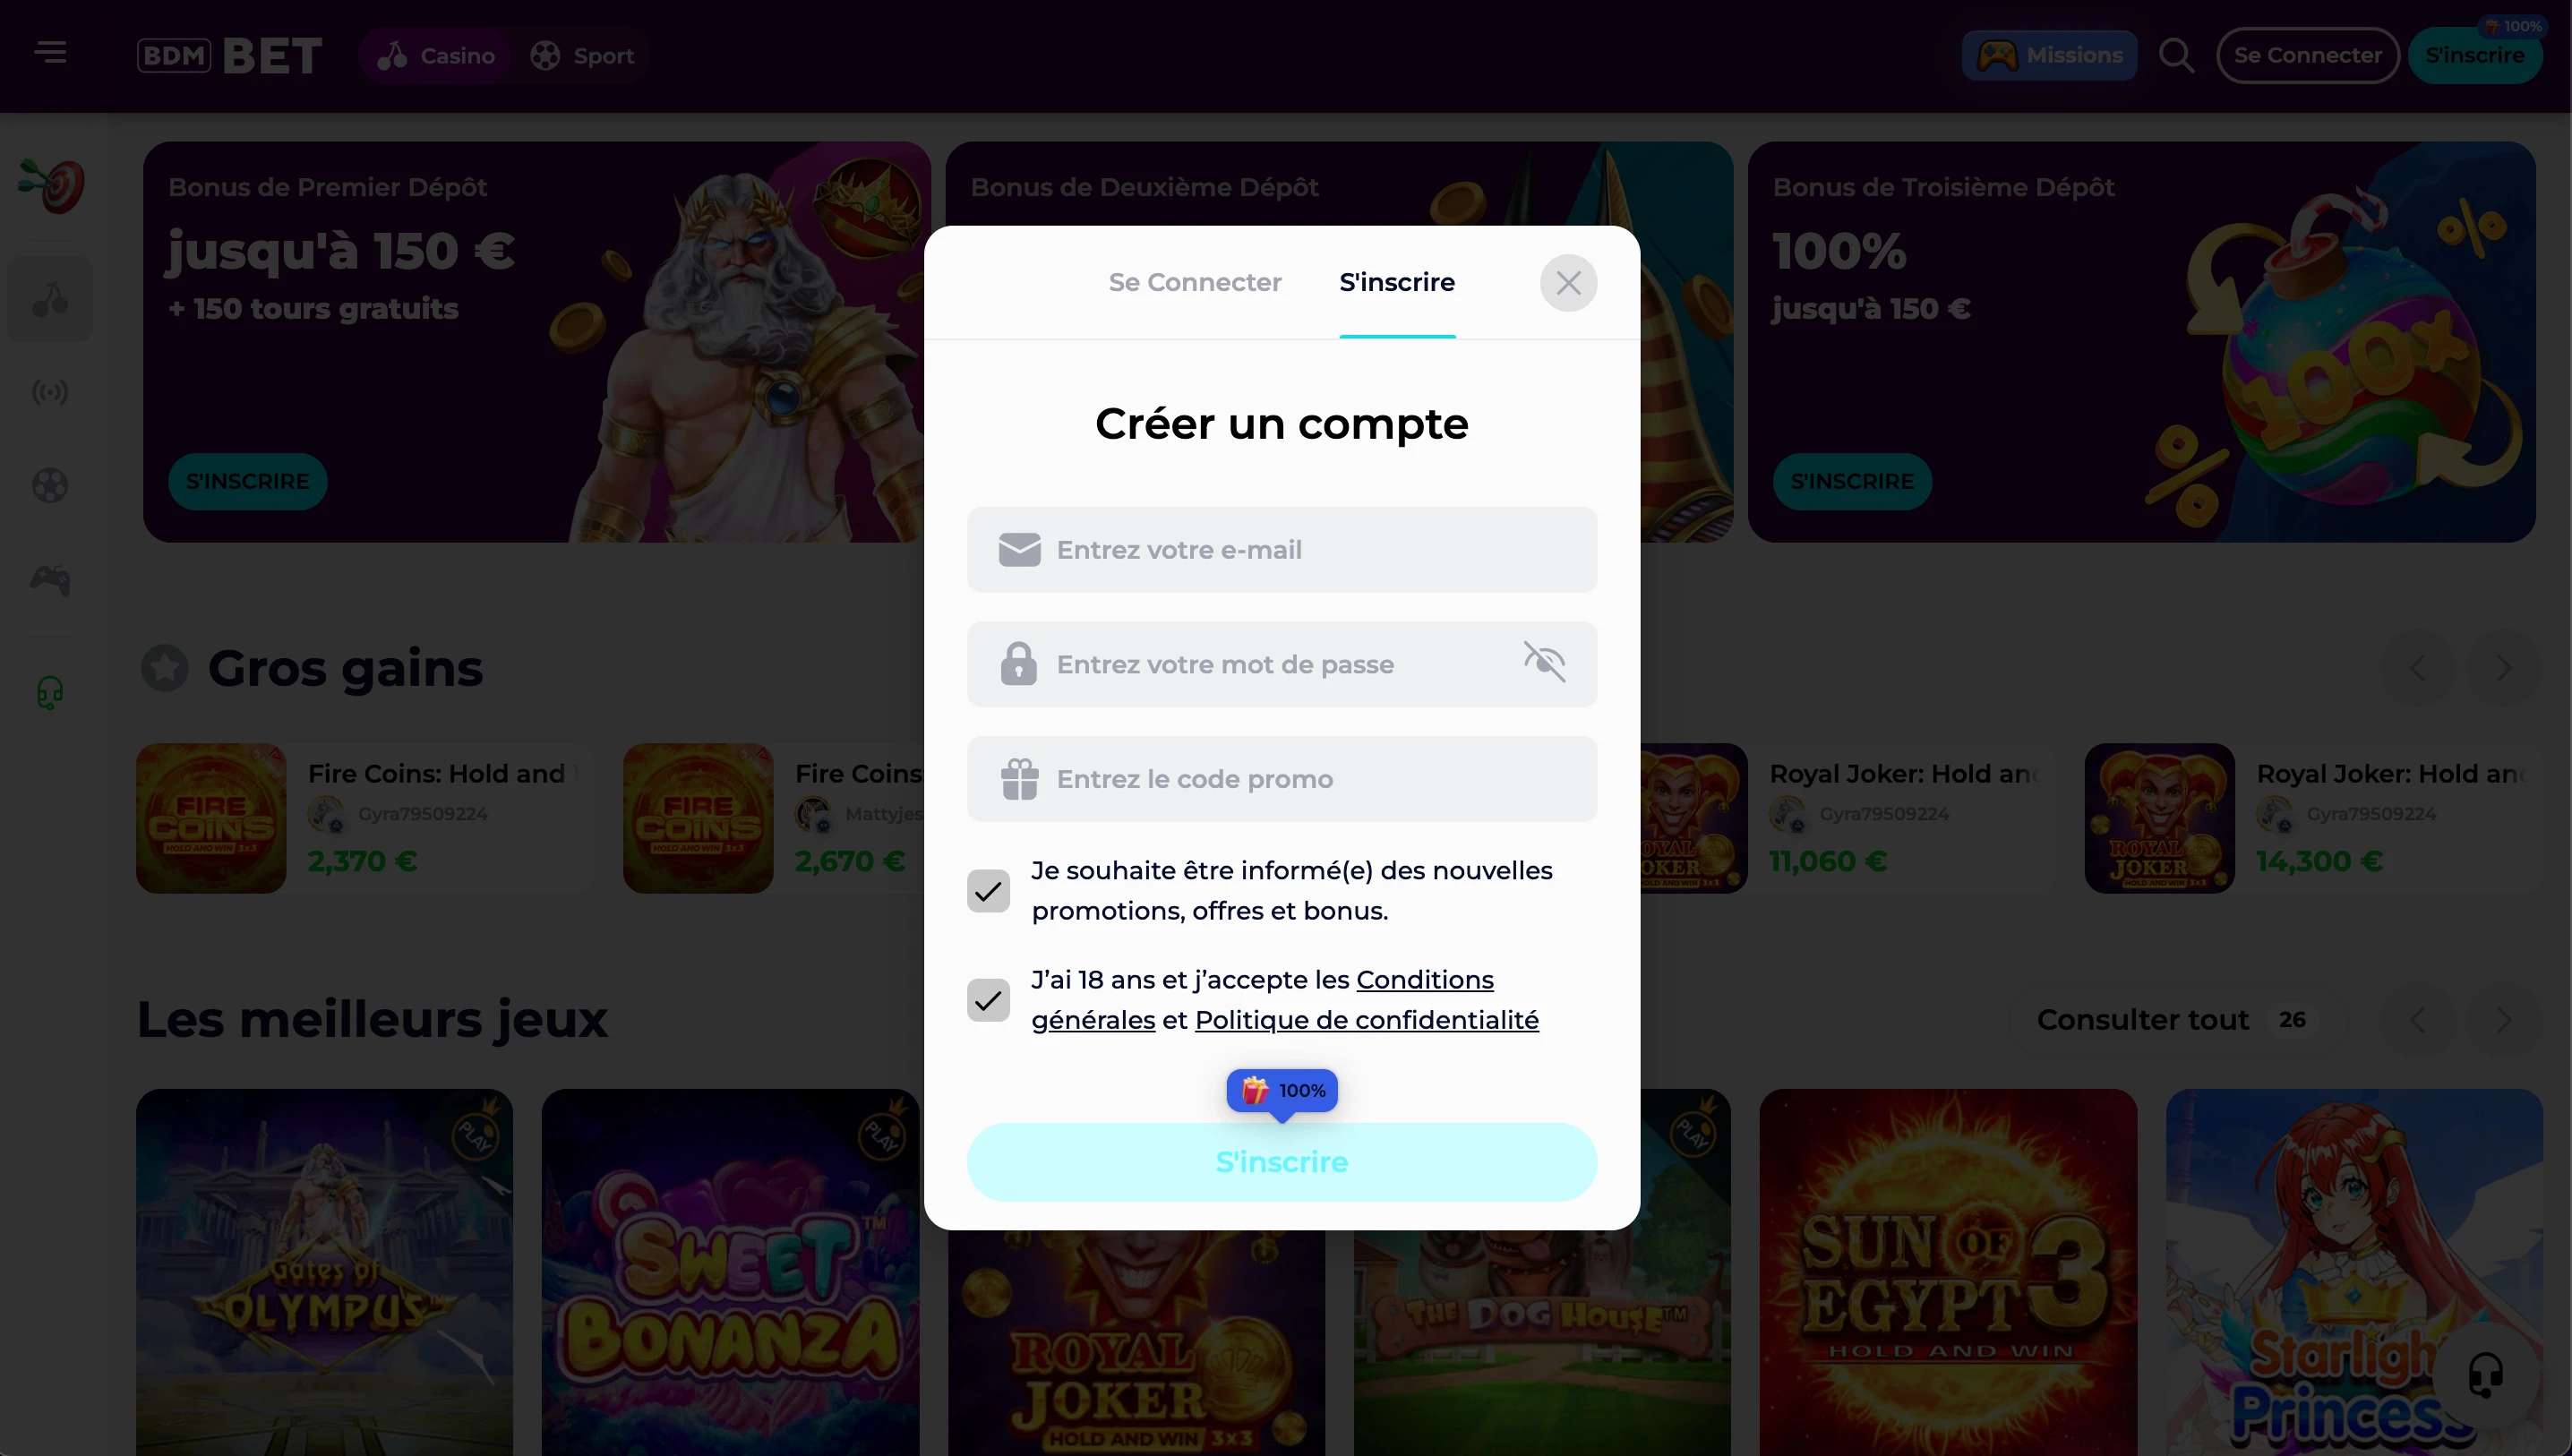Switch to the Se Connecter tab
This screenshot has width=2572, height=1456.
click(x=1194, y=282)
